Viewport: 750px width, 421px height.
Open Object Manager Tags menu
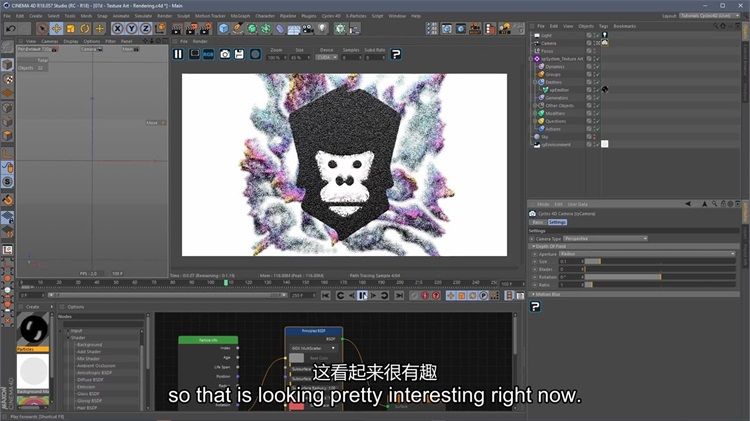pos(604,26)
